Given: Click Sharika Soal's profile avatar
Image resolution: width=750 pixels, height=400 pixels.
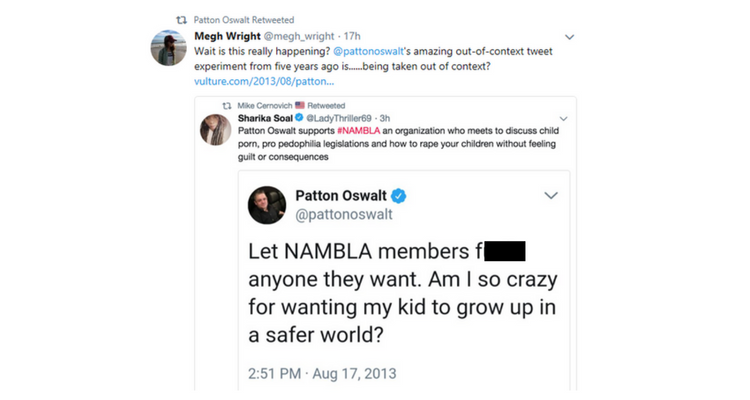Looking at the screenshot, I should tap(217, 130).
